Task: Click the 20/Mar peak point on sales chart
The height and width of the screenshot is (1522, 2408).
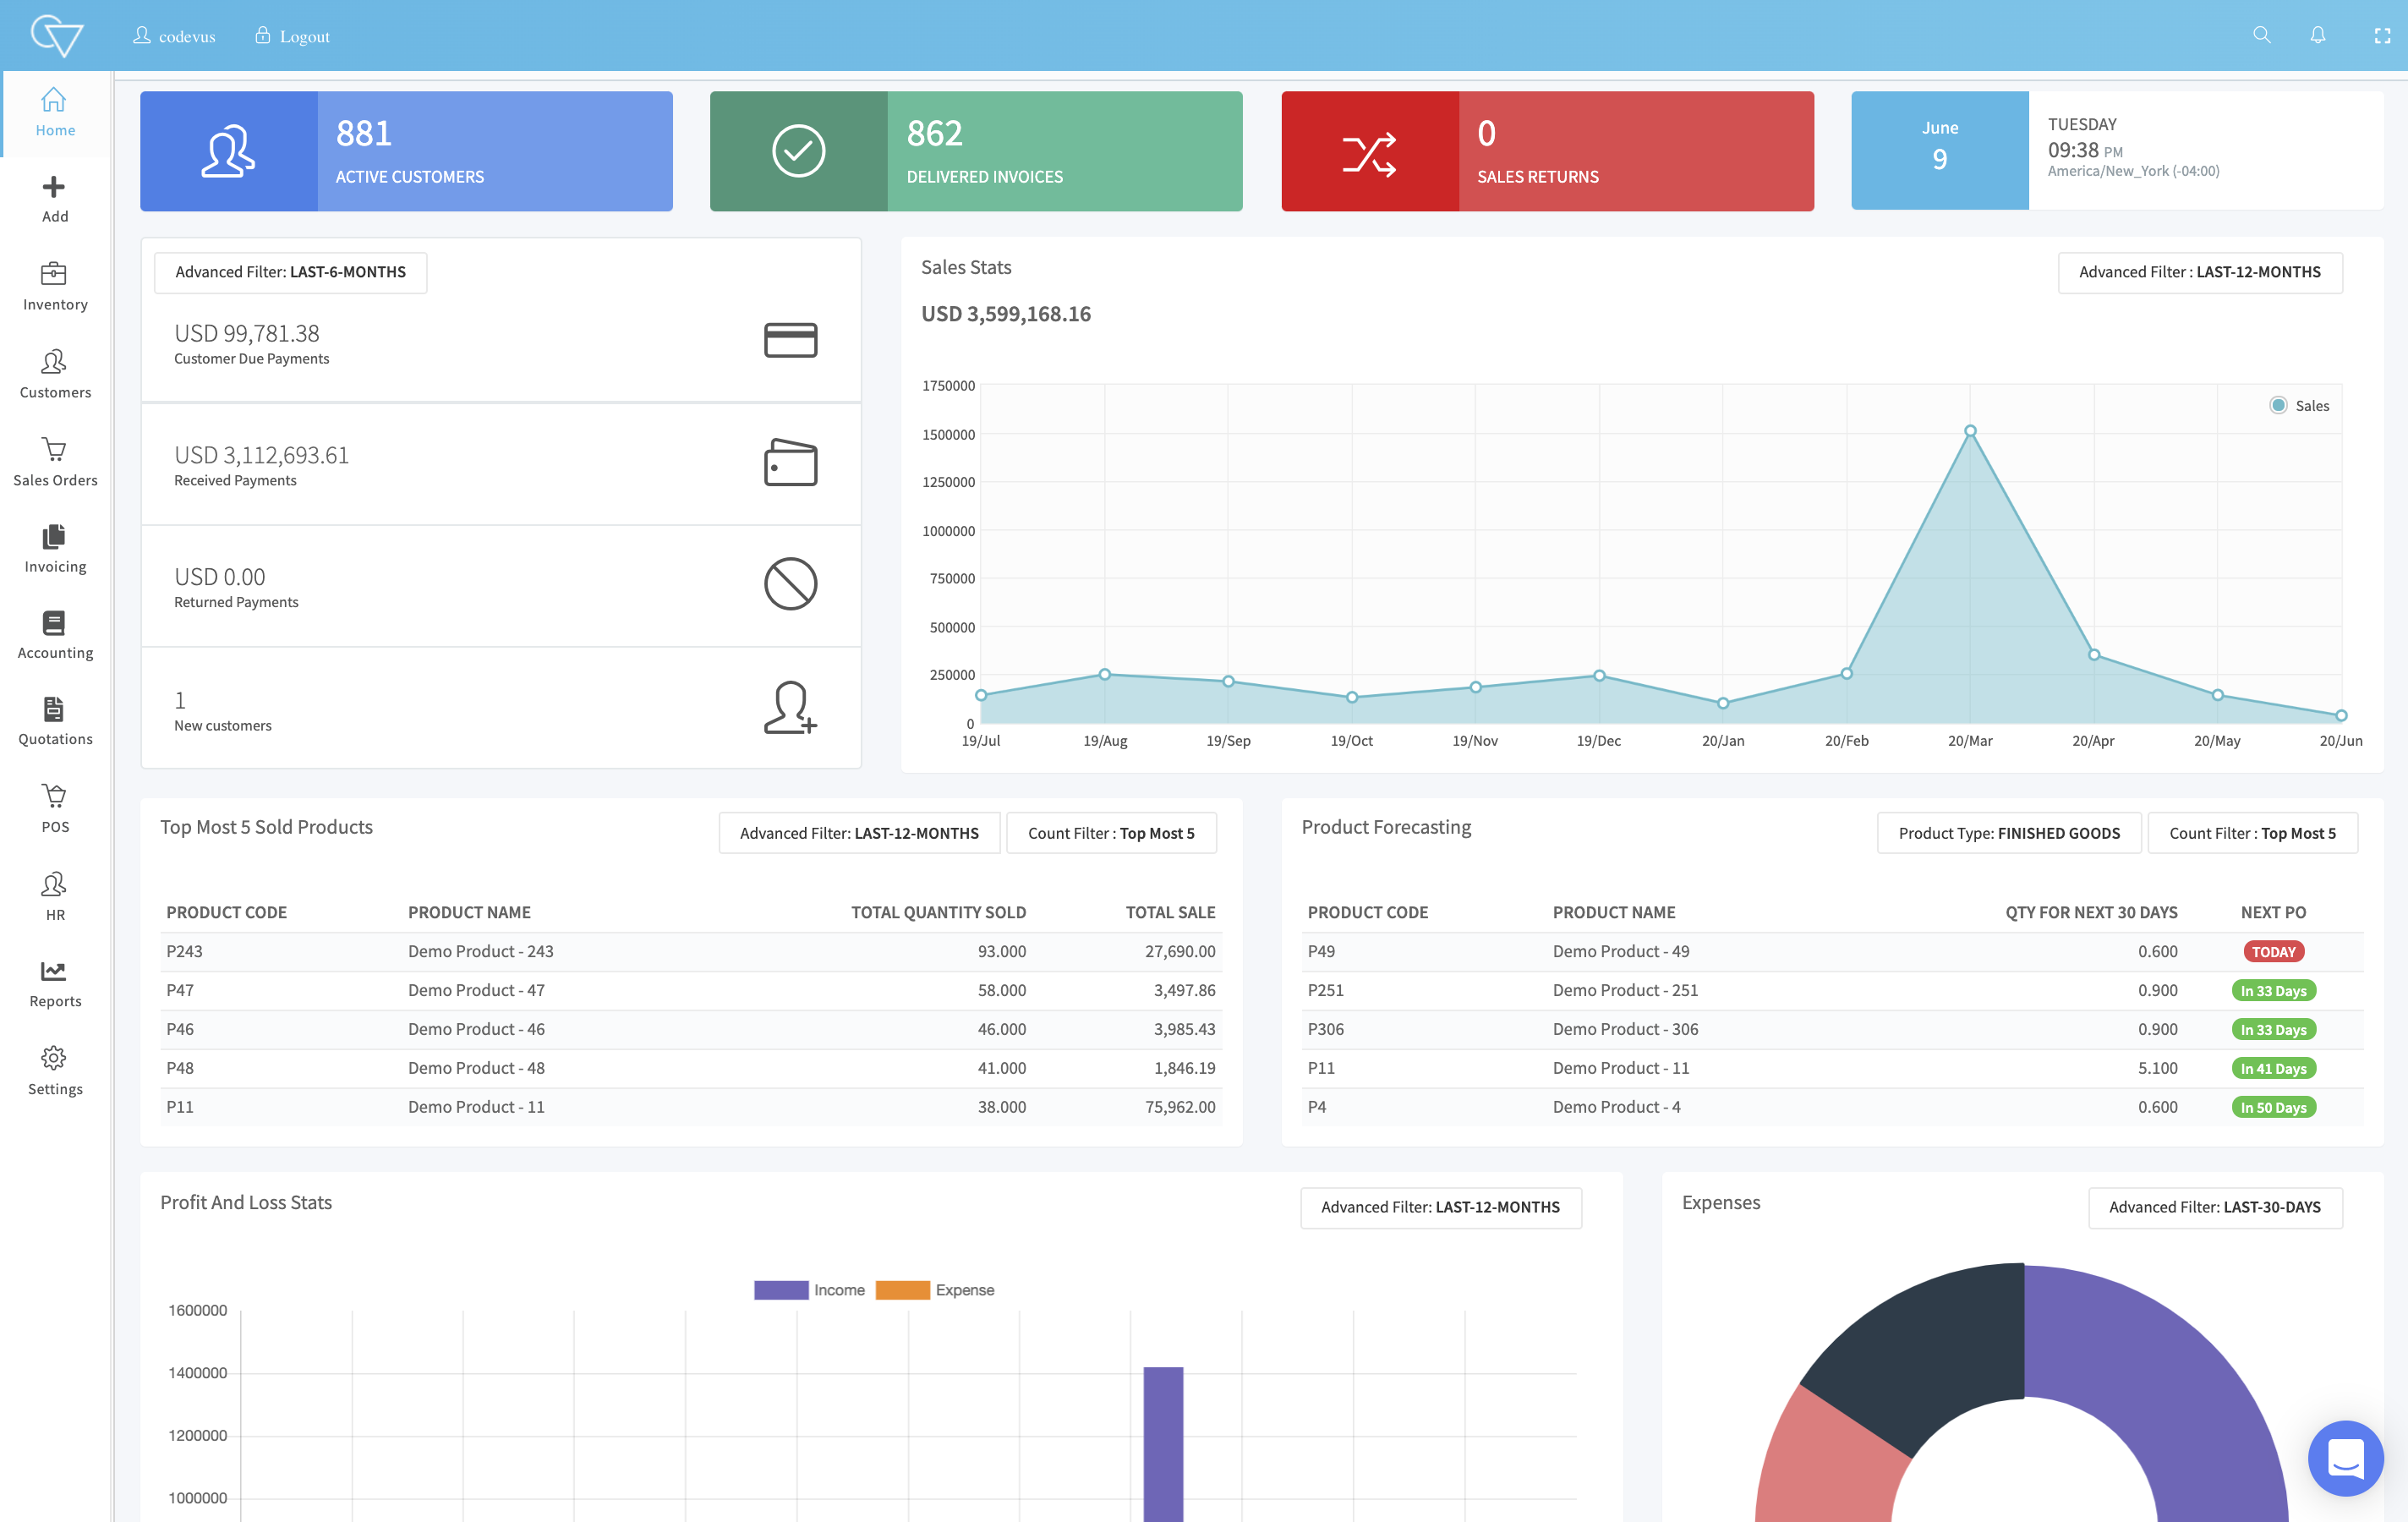Action: pyautogui.click(x=1970, y=431)
